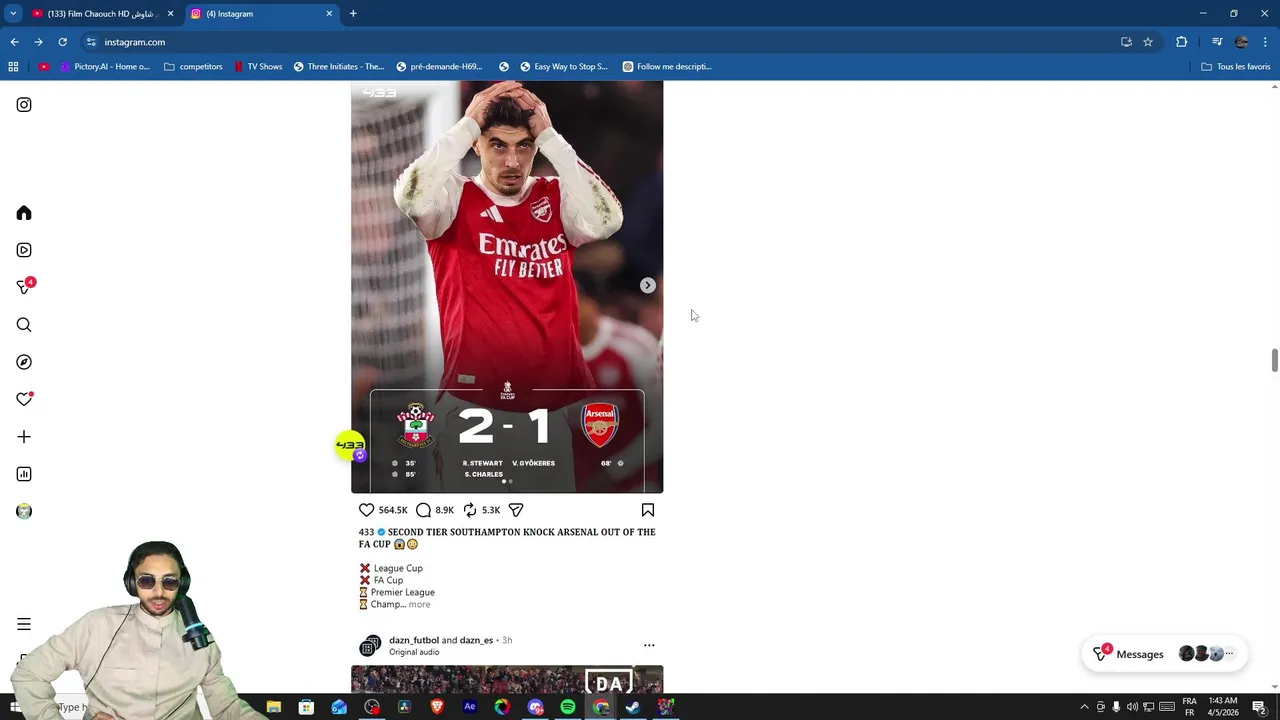1280x720 pixels.
Task: Show hidden system tray icons
Action: [1084, 707]
